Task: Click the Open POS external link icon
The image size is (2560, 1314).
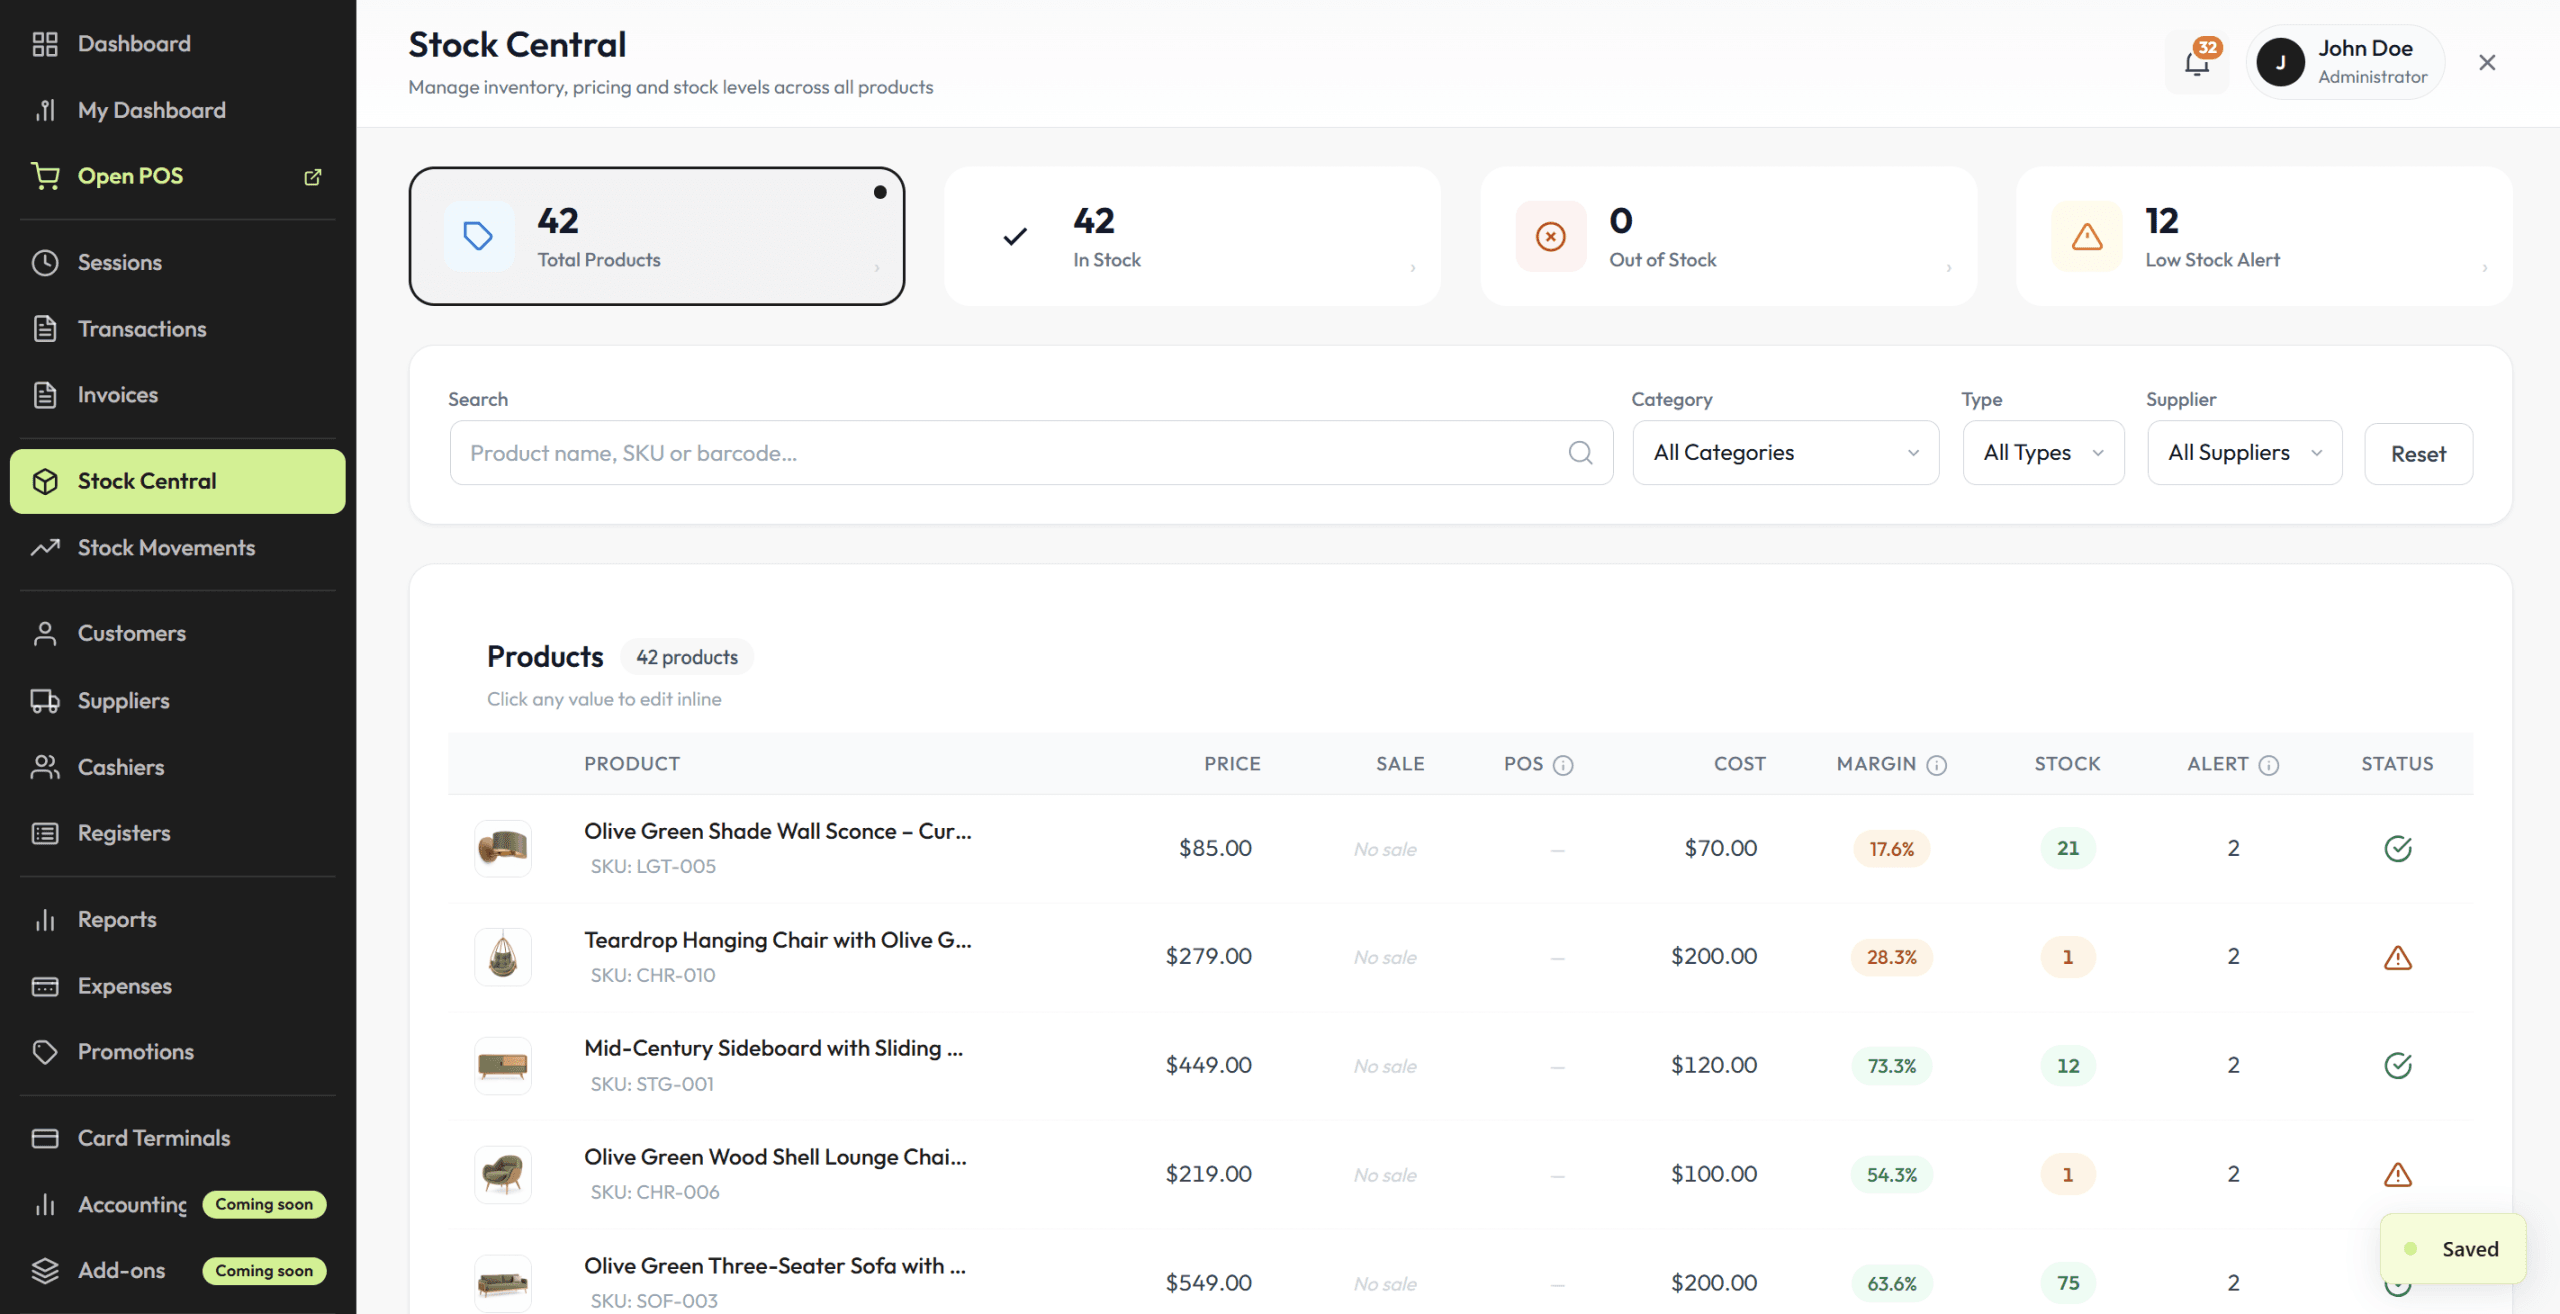Action: 313,177
